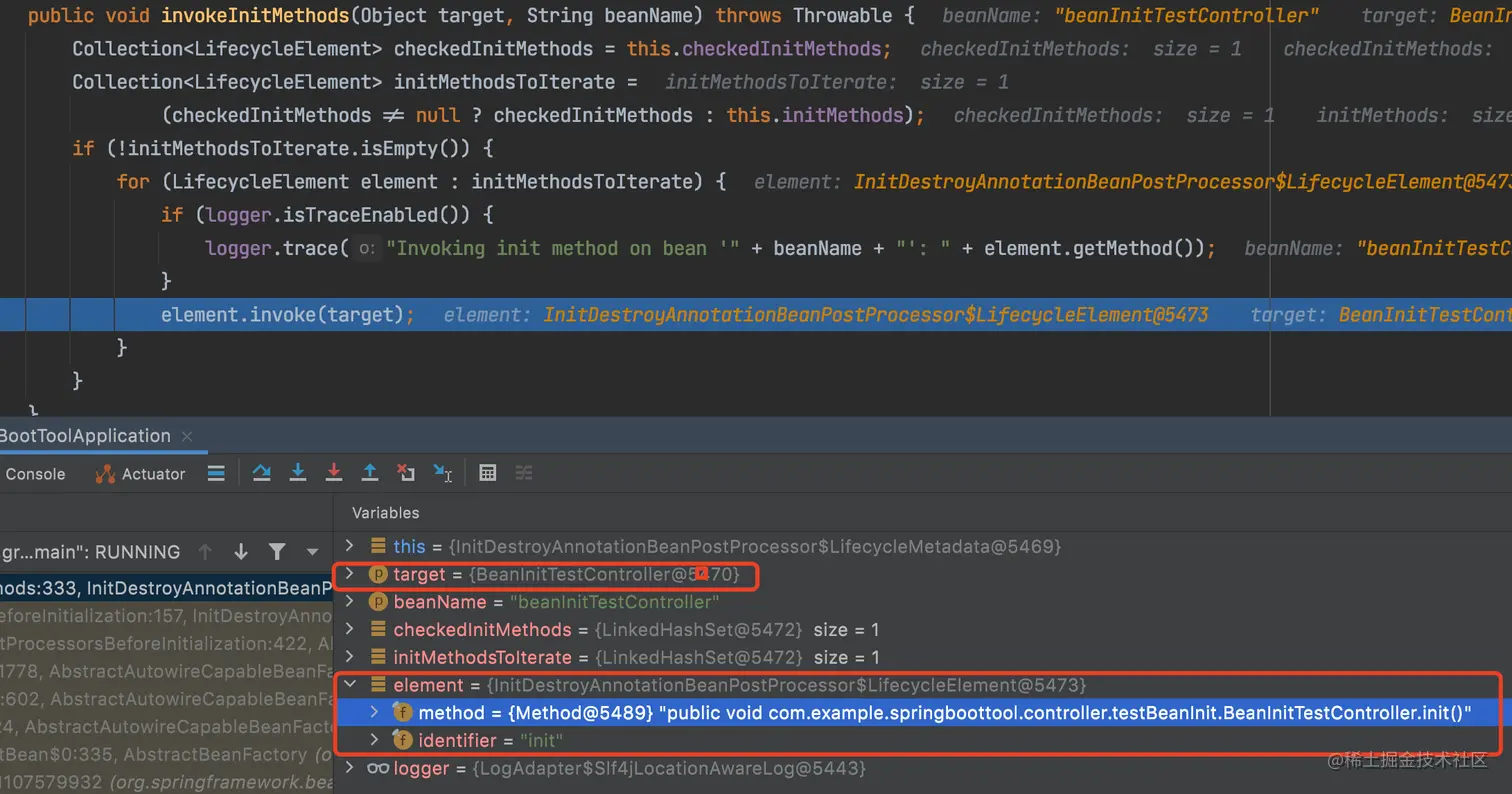
Task: Select the method = {Method@5489} row
Action: point(922,713)
